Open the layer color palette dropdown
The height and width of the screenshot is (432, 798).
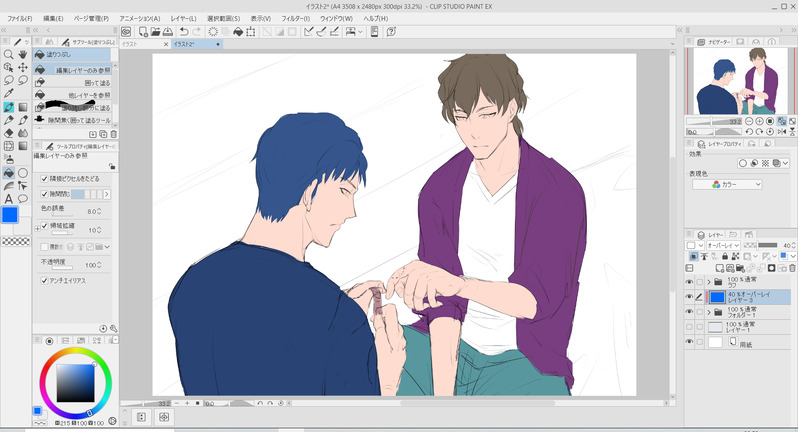pos(793,256)
